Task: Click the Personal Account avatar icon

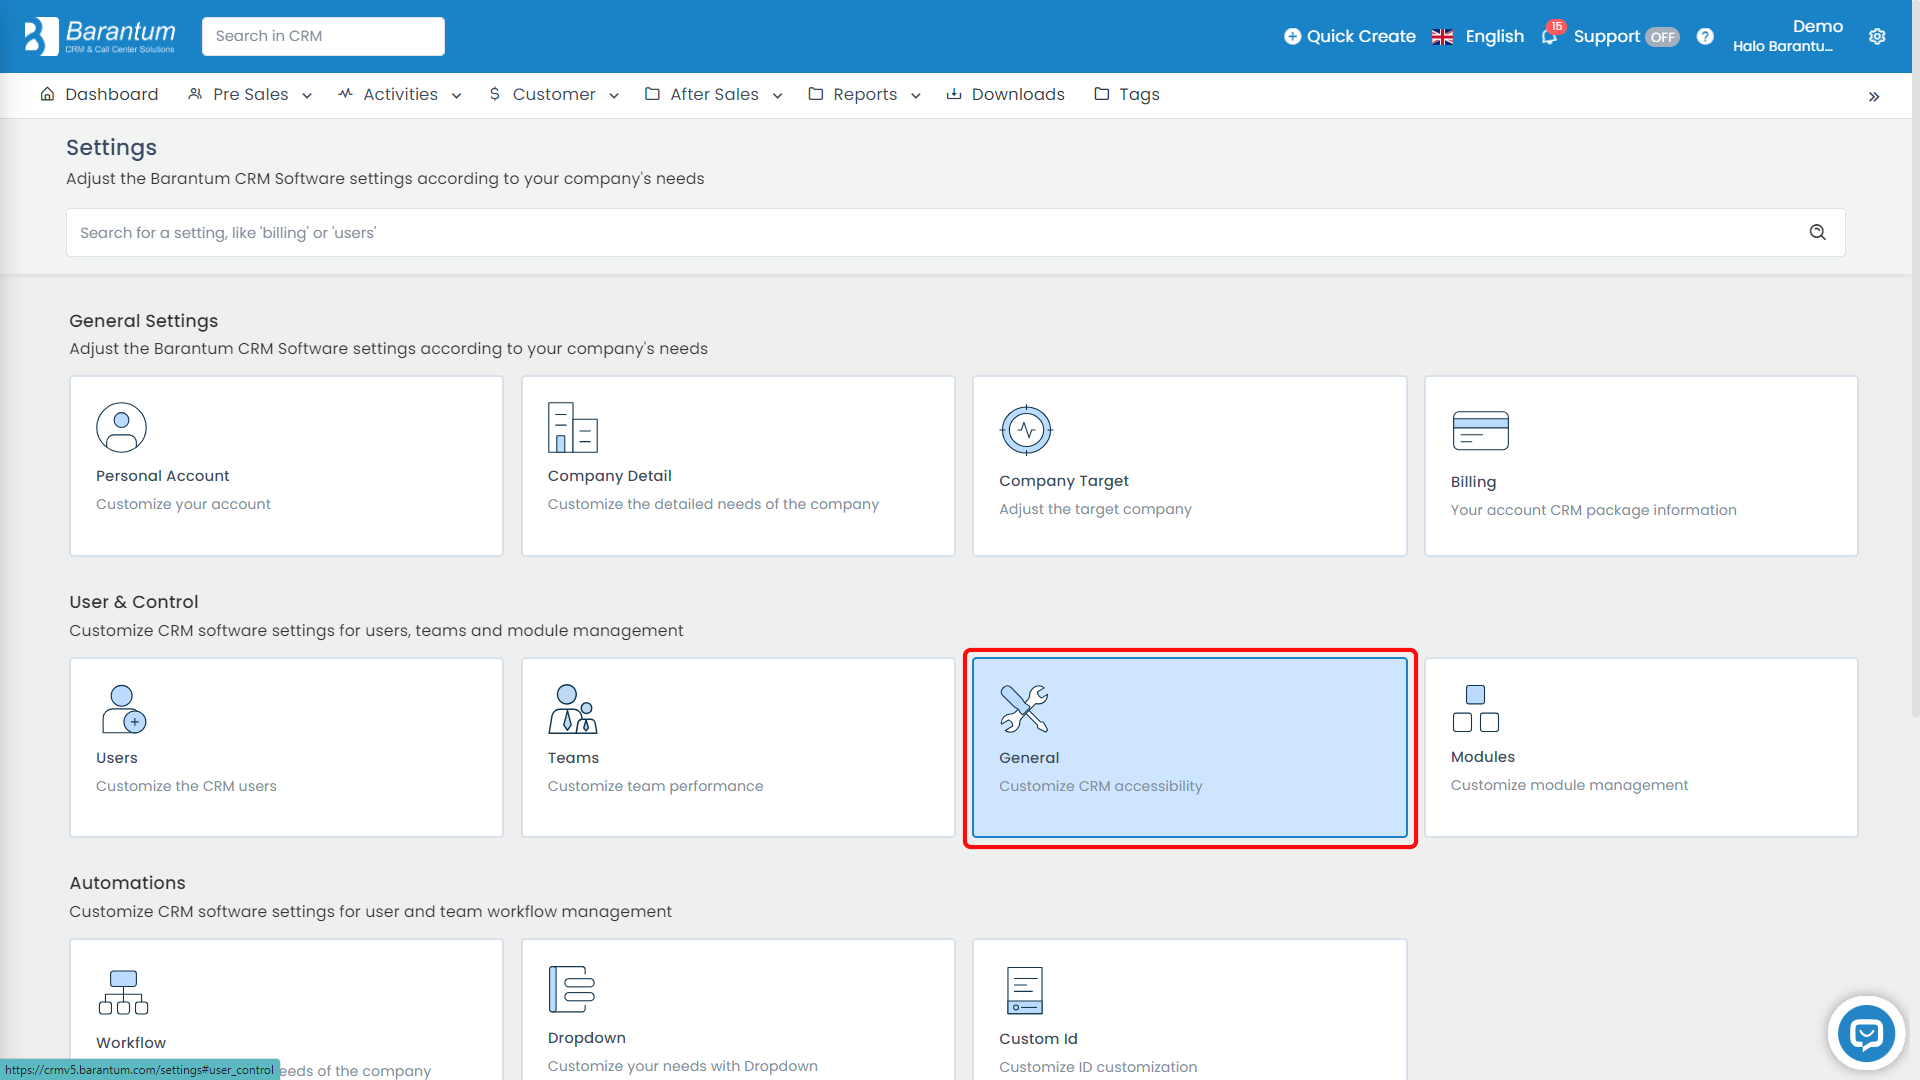Action: pos(121,427)
